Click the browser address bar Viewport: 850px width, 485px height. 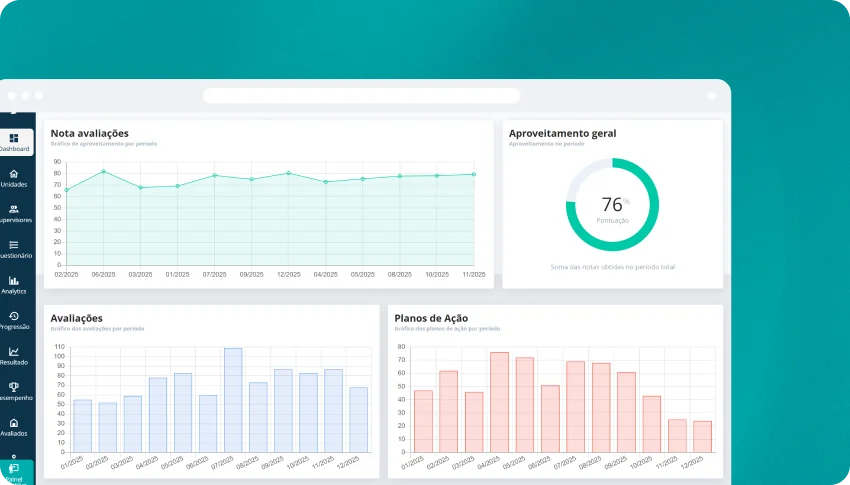(361, 96)
